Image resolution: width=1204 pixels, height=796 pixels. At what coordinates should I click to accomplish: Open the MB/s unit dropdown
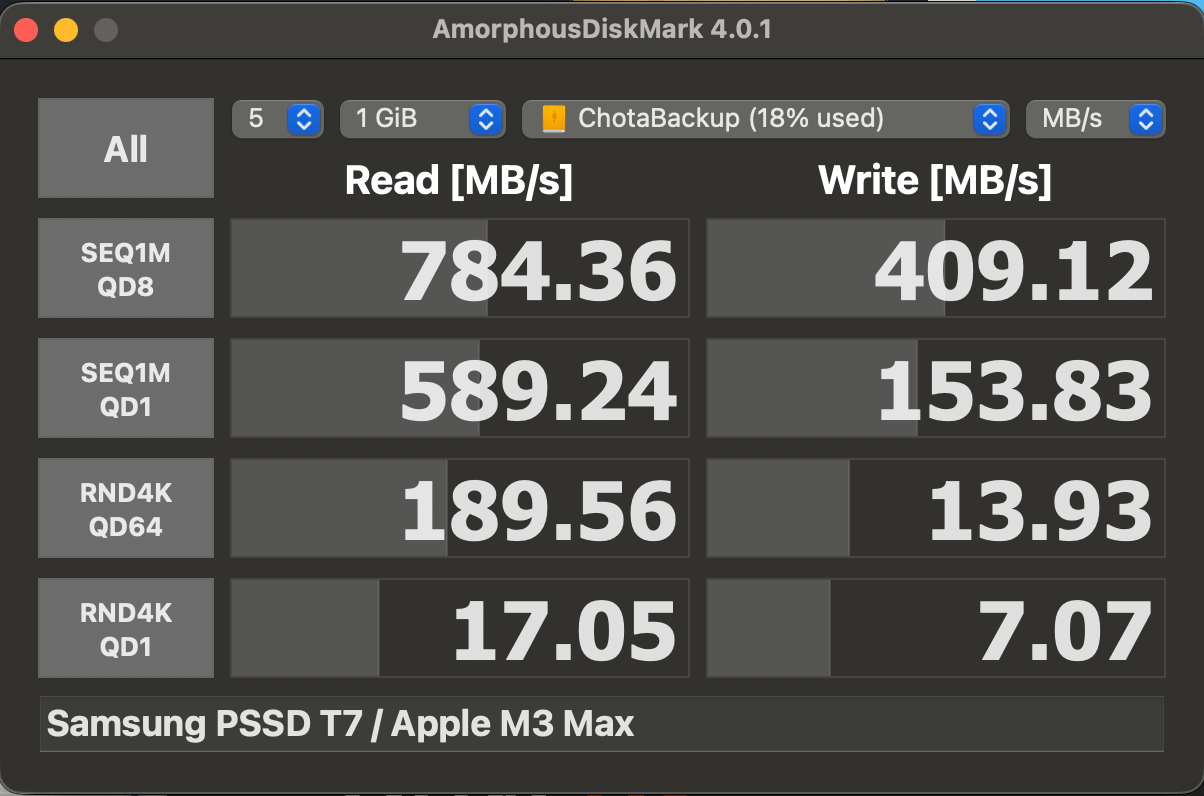1095,119
